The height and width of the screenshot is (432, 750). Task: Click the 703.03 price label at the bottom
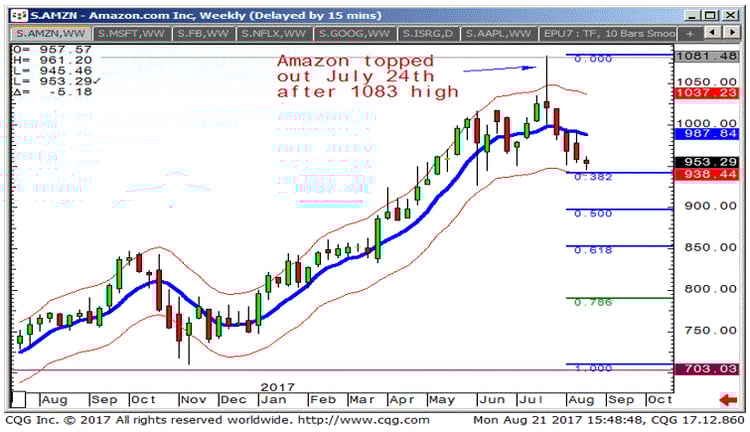tap(706, 369)
